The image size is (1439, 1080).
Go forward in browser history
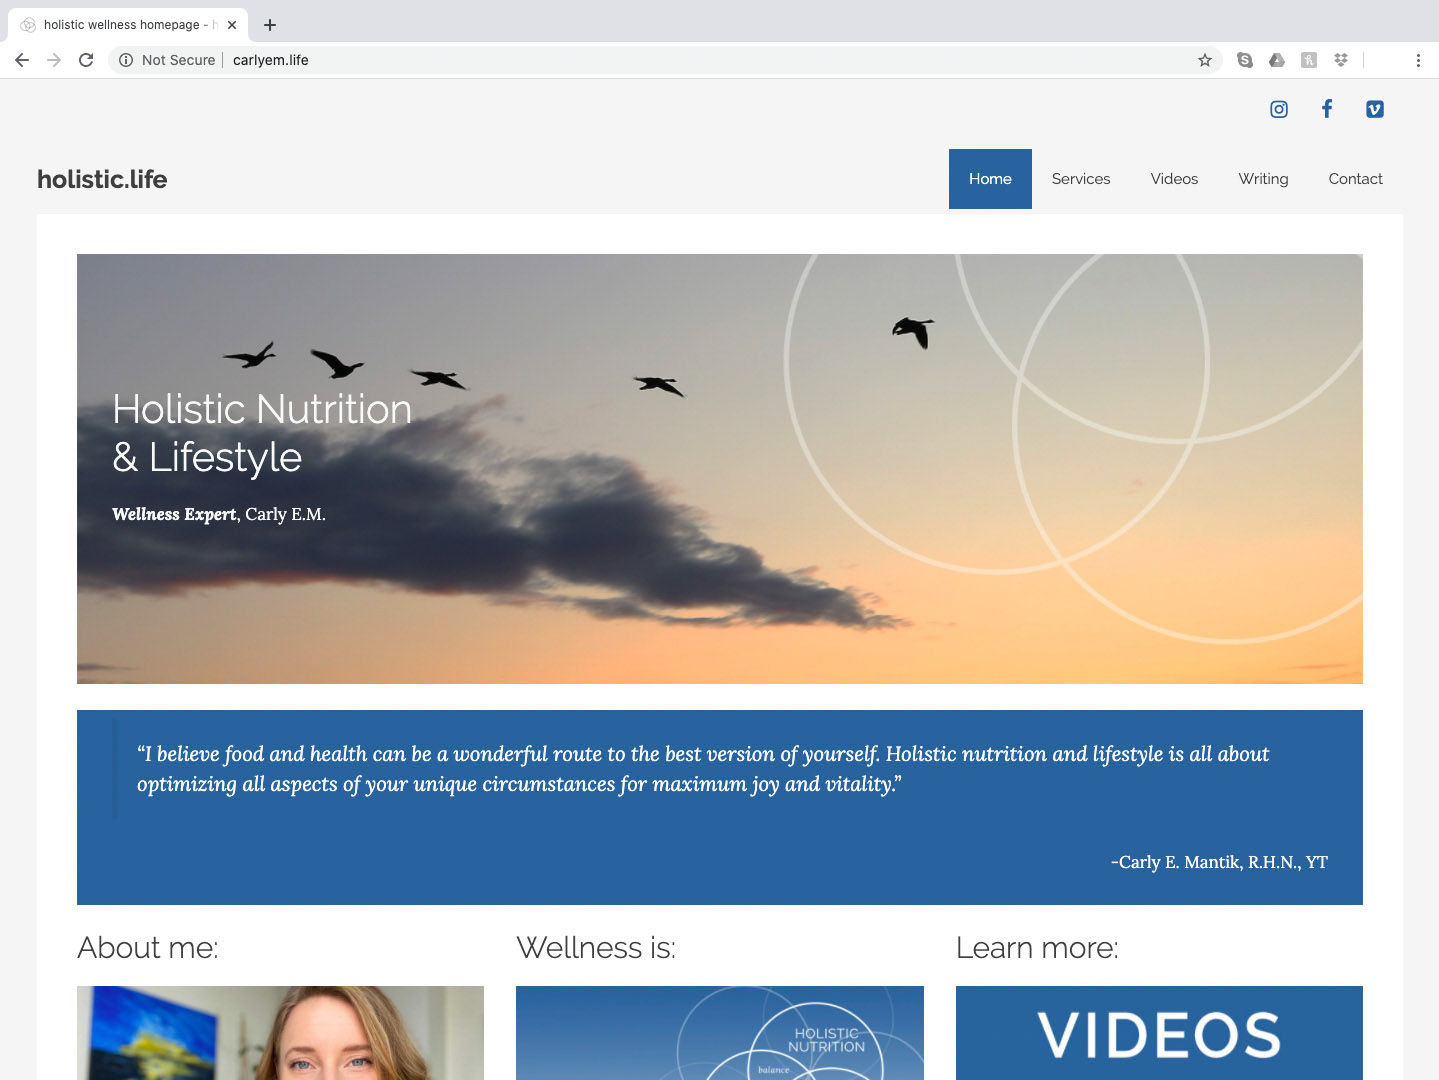click(54, 60)
